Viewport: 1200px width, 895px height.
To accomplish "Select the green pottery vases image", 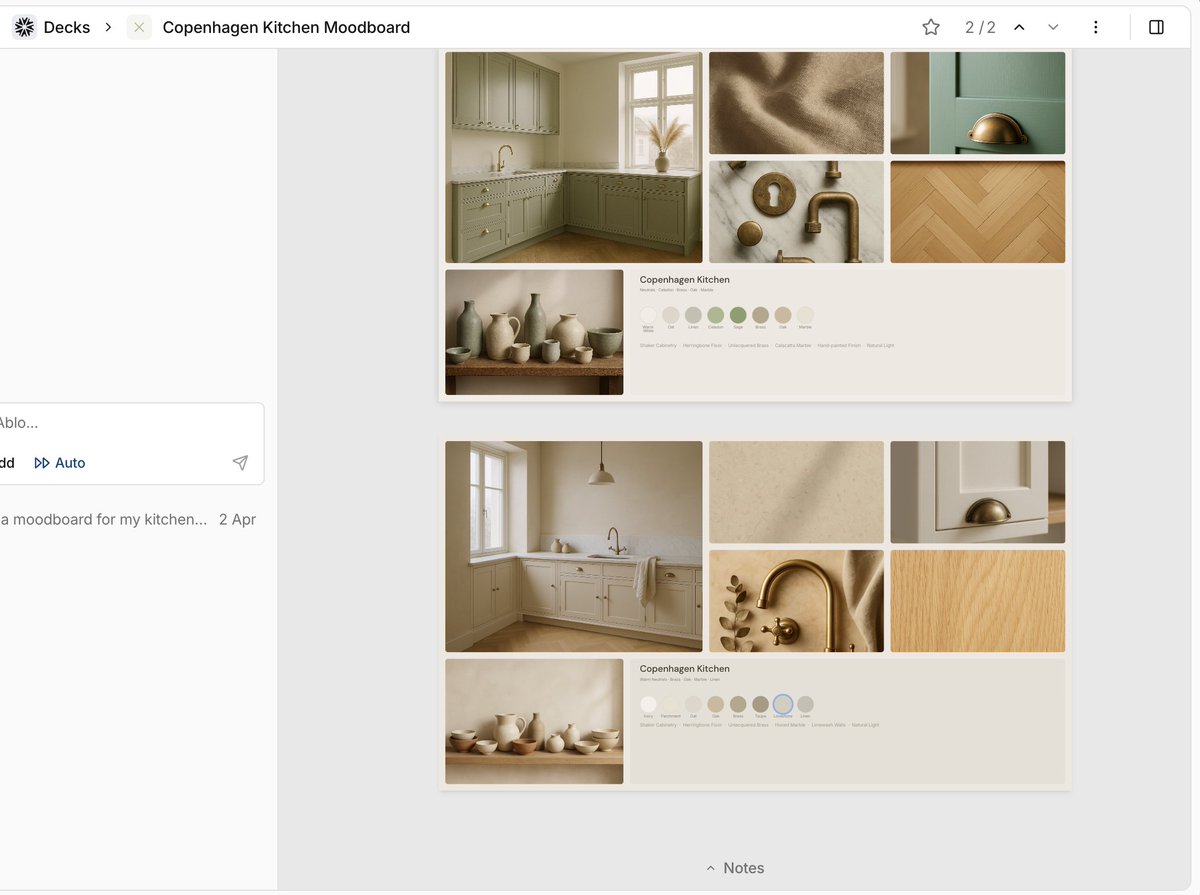I will [534, 332].
